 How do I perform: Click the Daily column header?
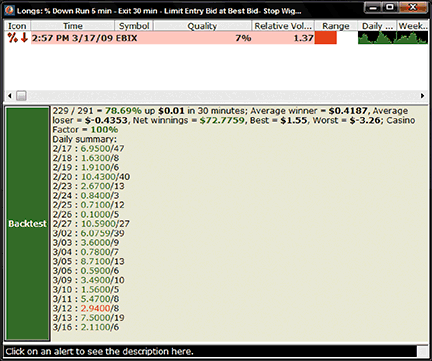[377, 26]
